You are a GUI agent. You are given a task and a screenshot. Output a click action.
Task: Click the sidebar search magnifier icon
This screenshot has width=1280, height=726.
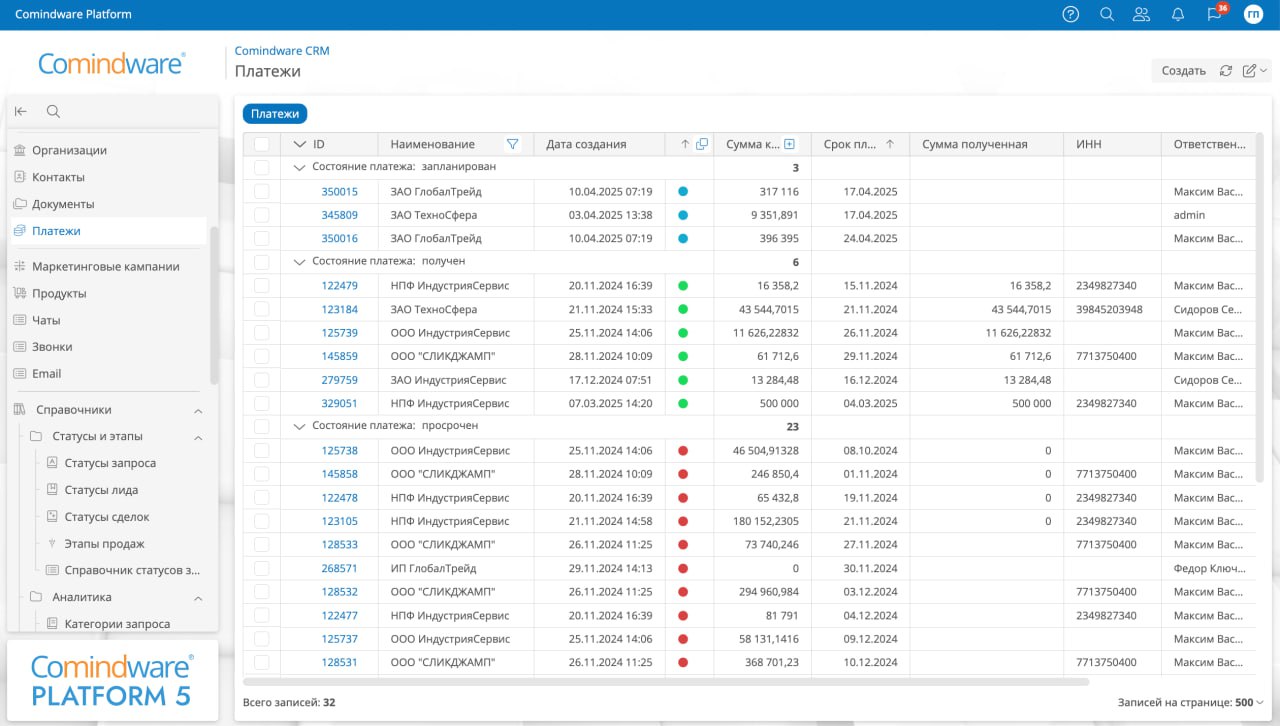point(54,112)
